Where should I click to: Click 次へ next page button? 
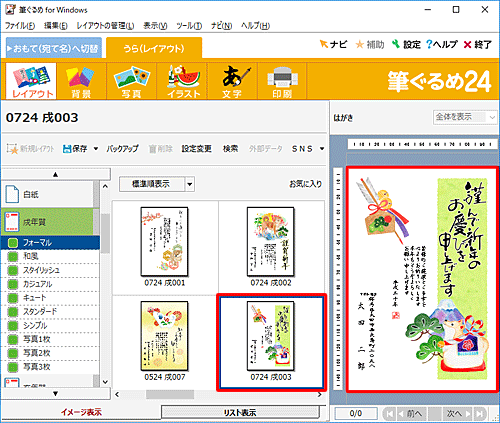(458, 414)
